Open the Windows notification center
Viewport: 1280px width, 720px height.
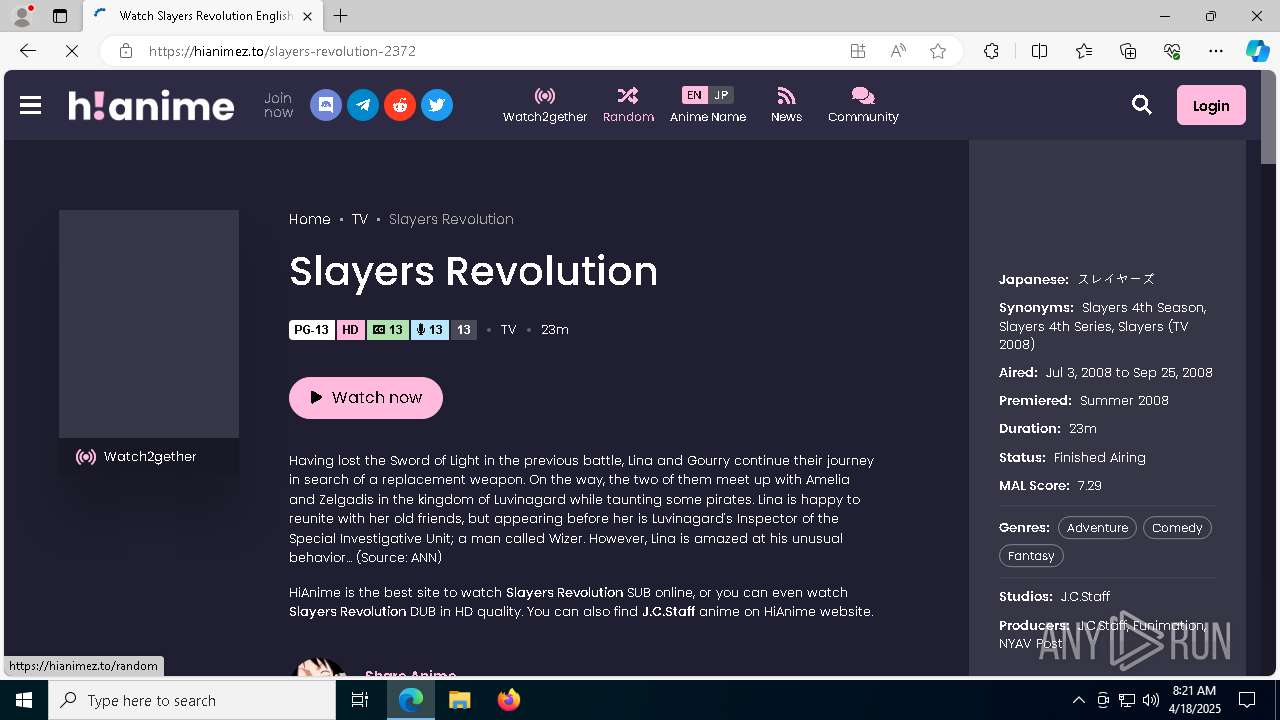[1247, 700]
